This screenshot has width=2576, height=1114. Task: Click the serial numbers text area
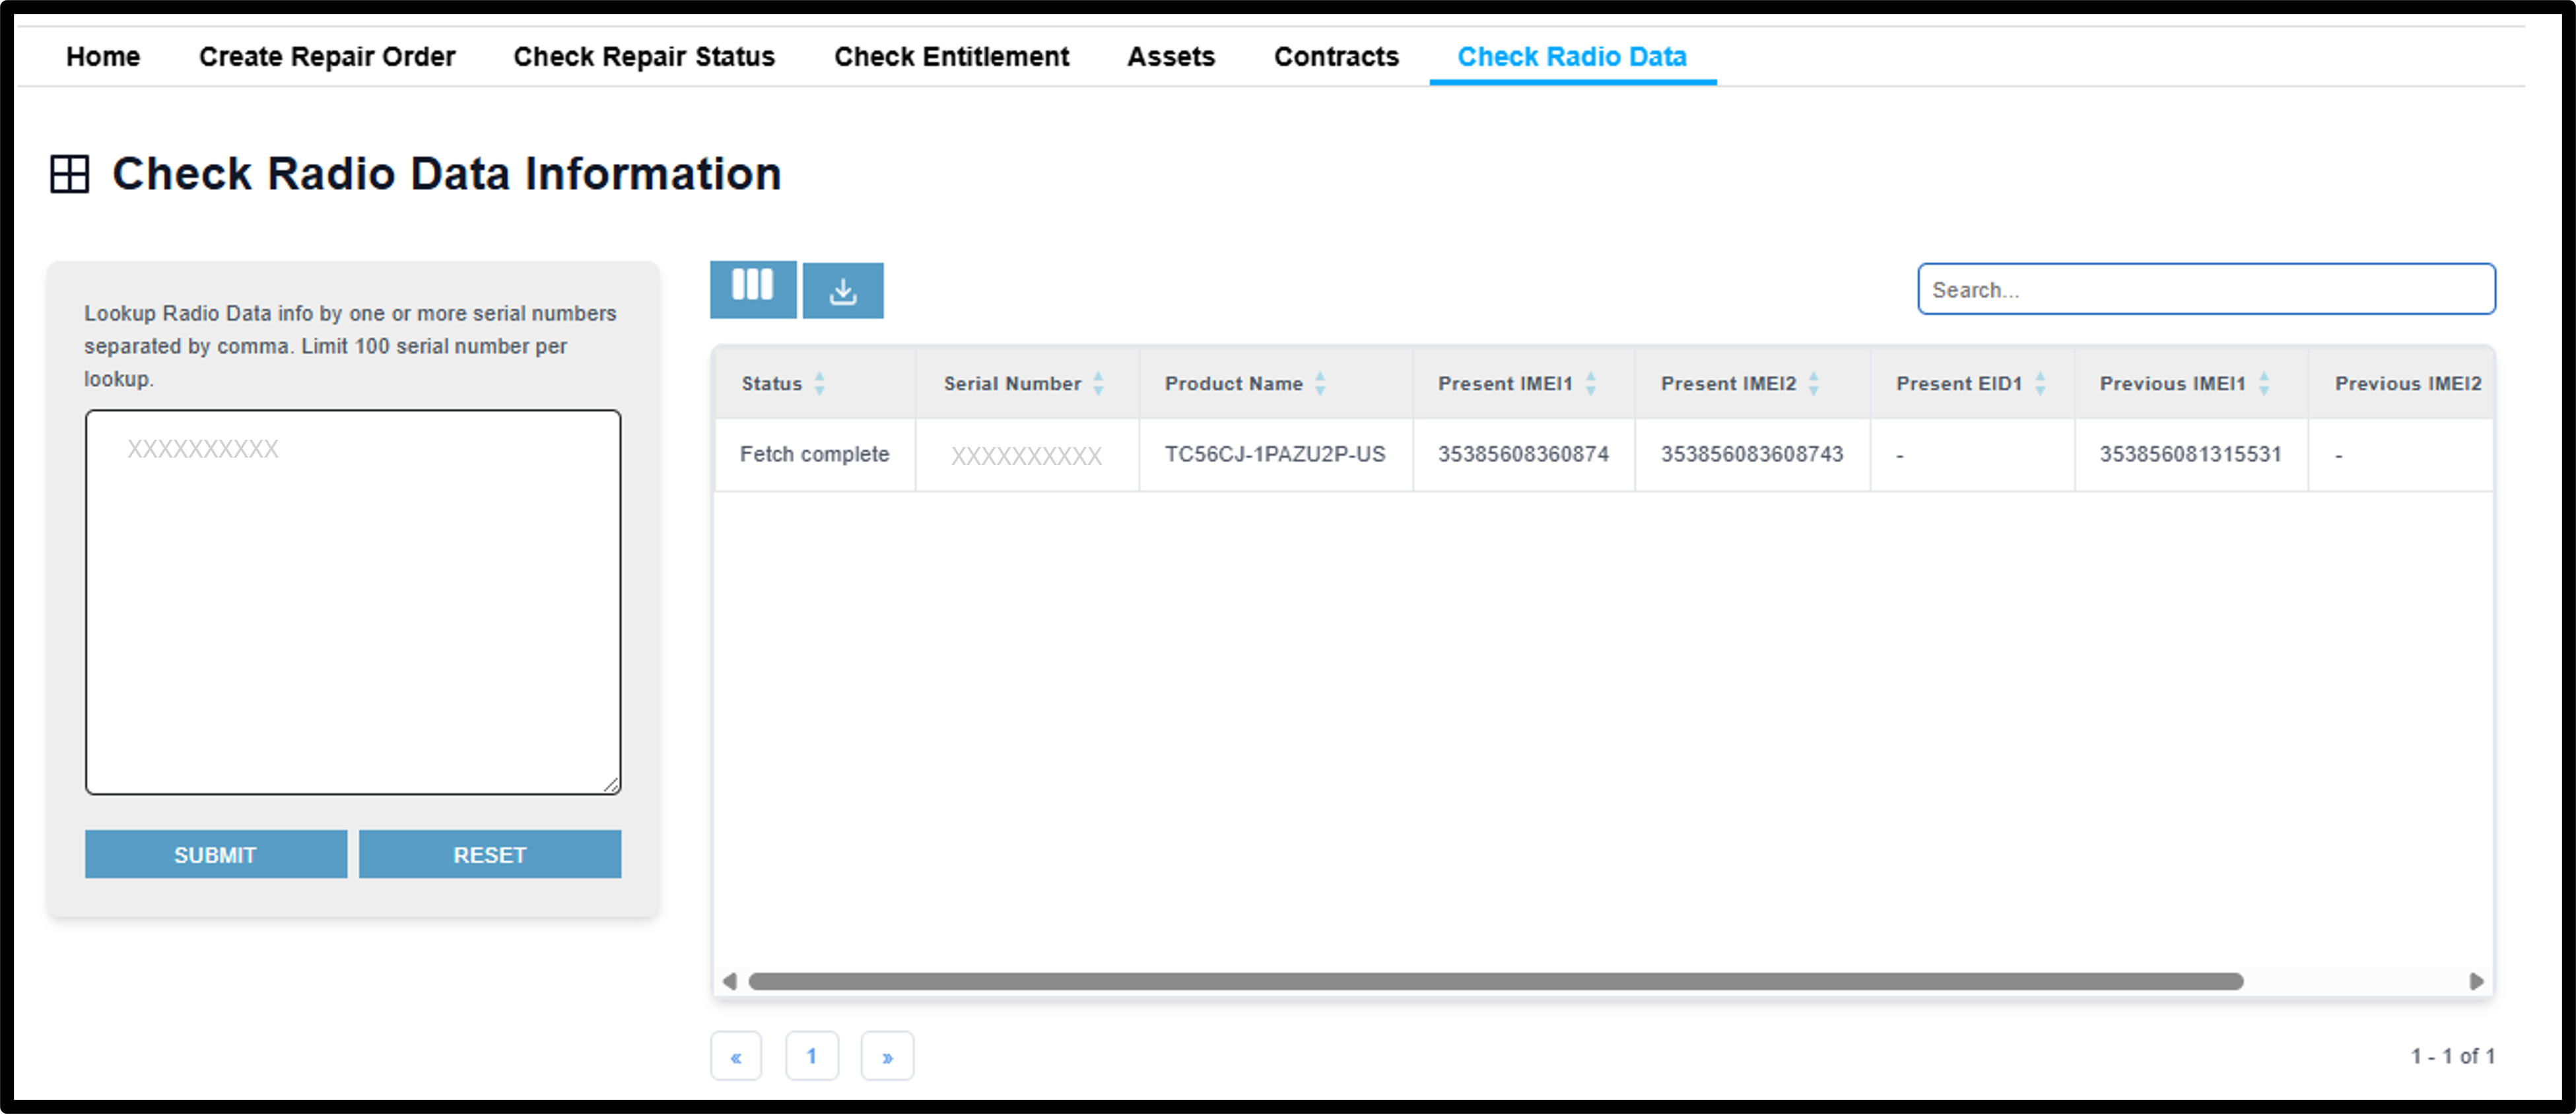click(x=353, y=602)
